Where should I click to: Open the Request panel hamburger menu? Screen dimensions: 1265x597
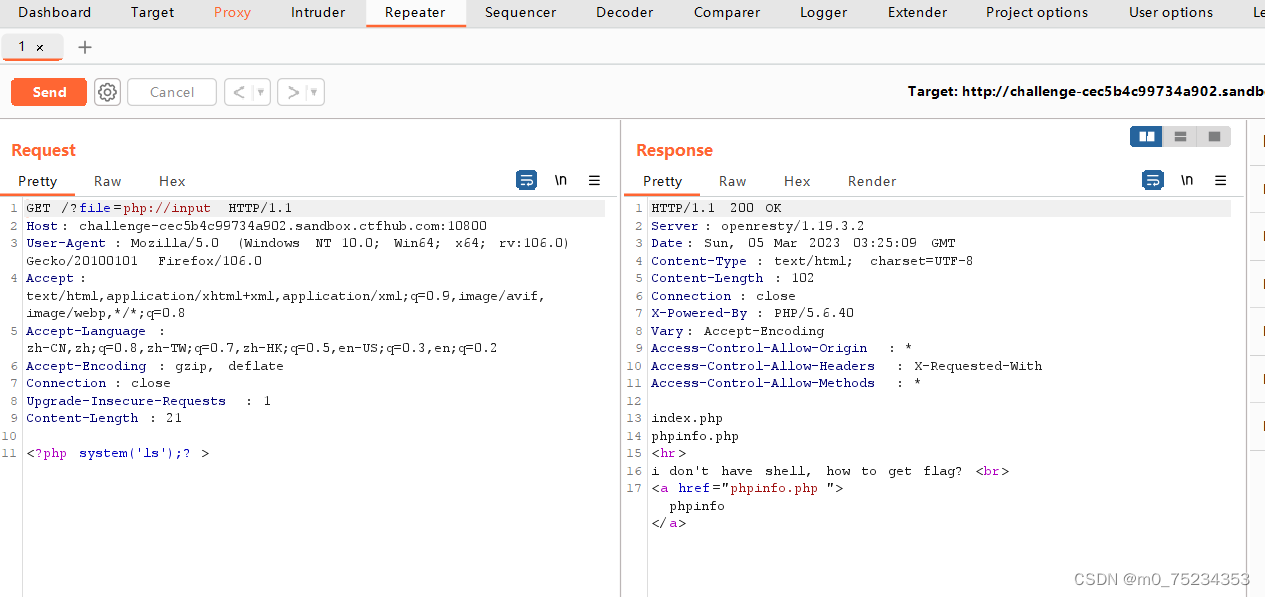(x=594, y=180)
